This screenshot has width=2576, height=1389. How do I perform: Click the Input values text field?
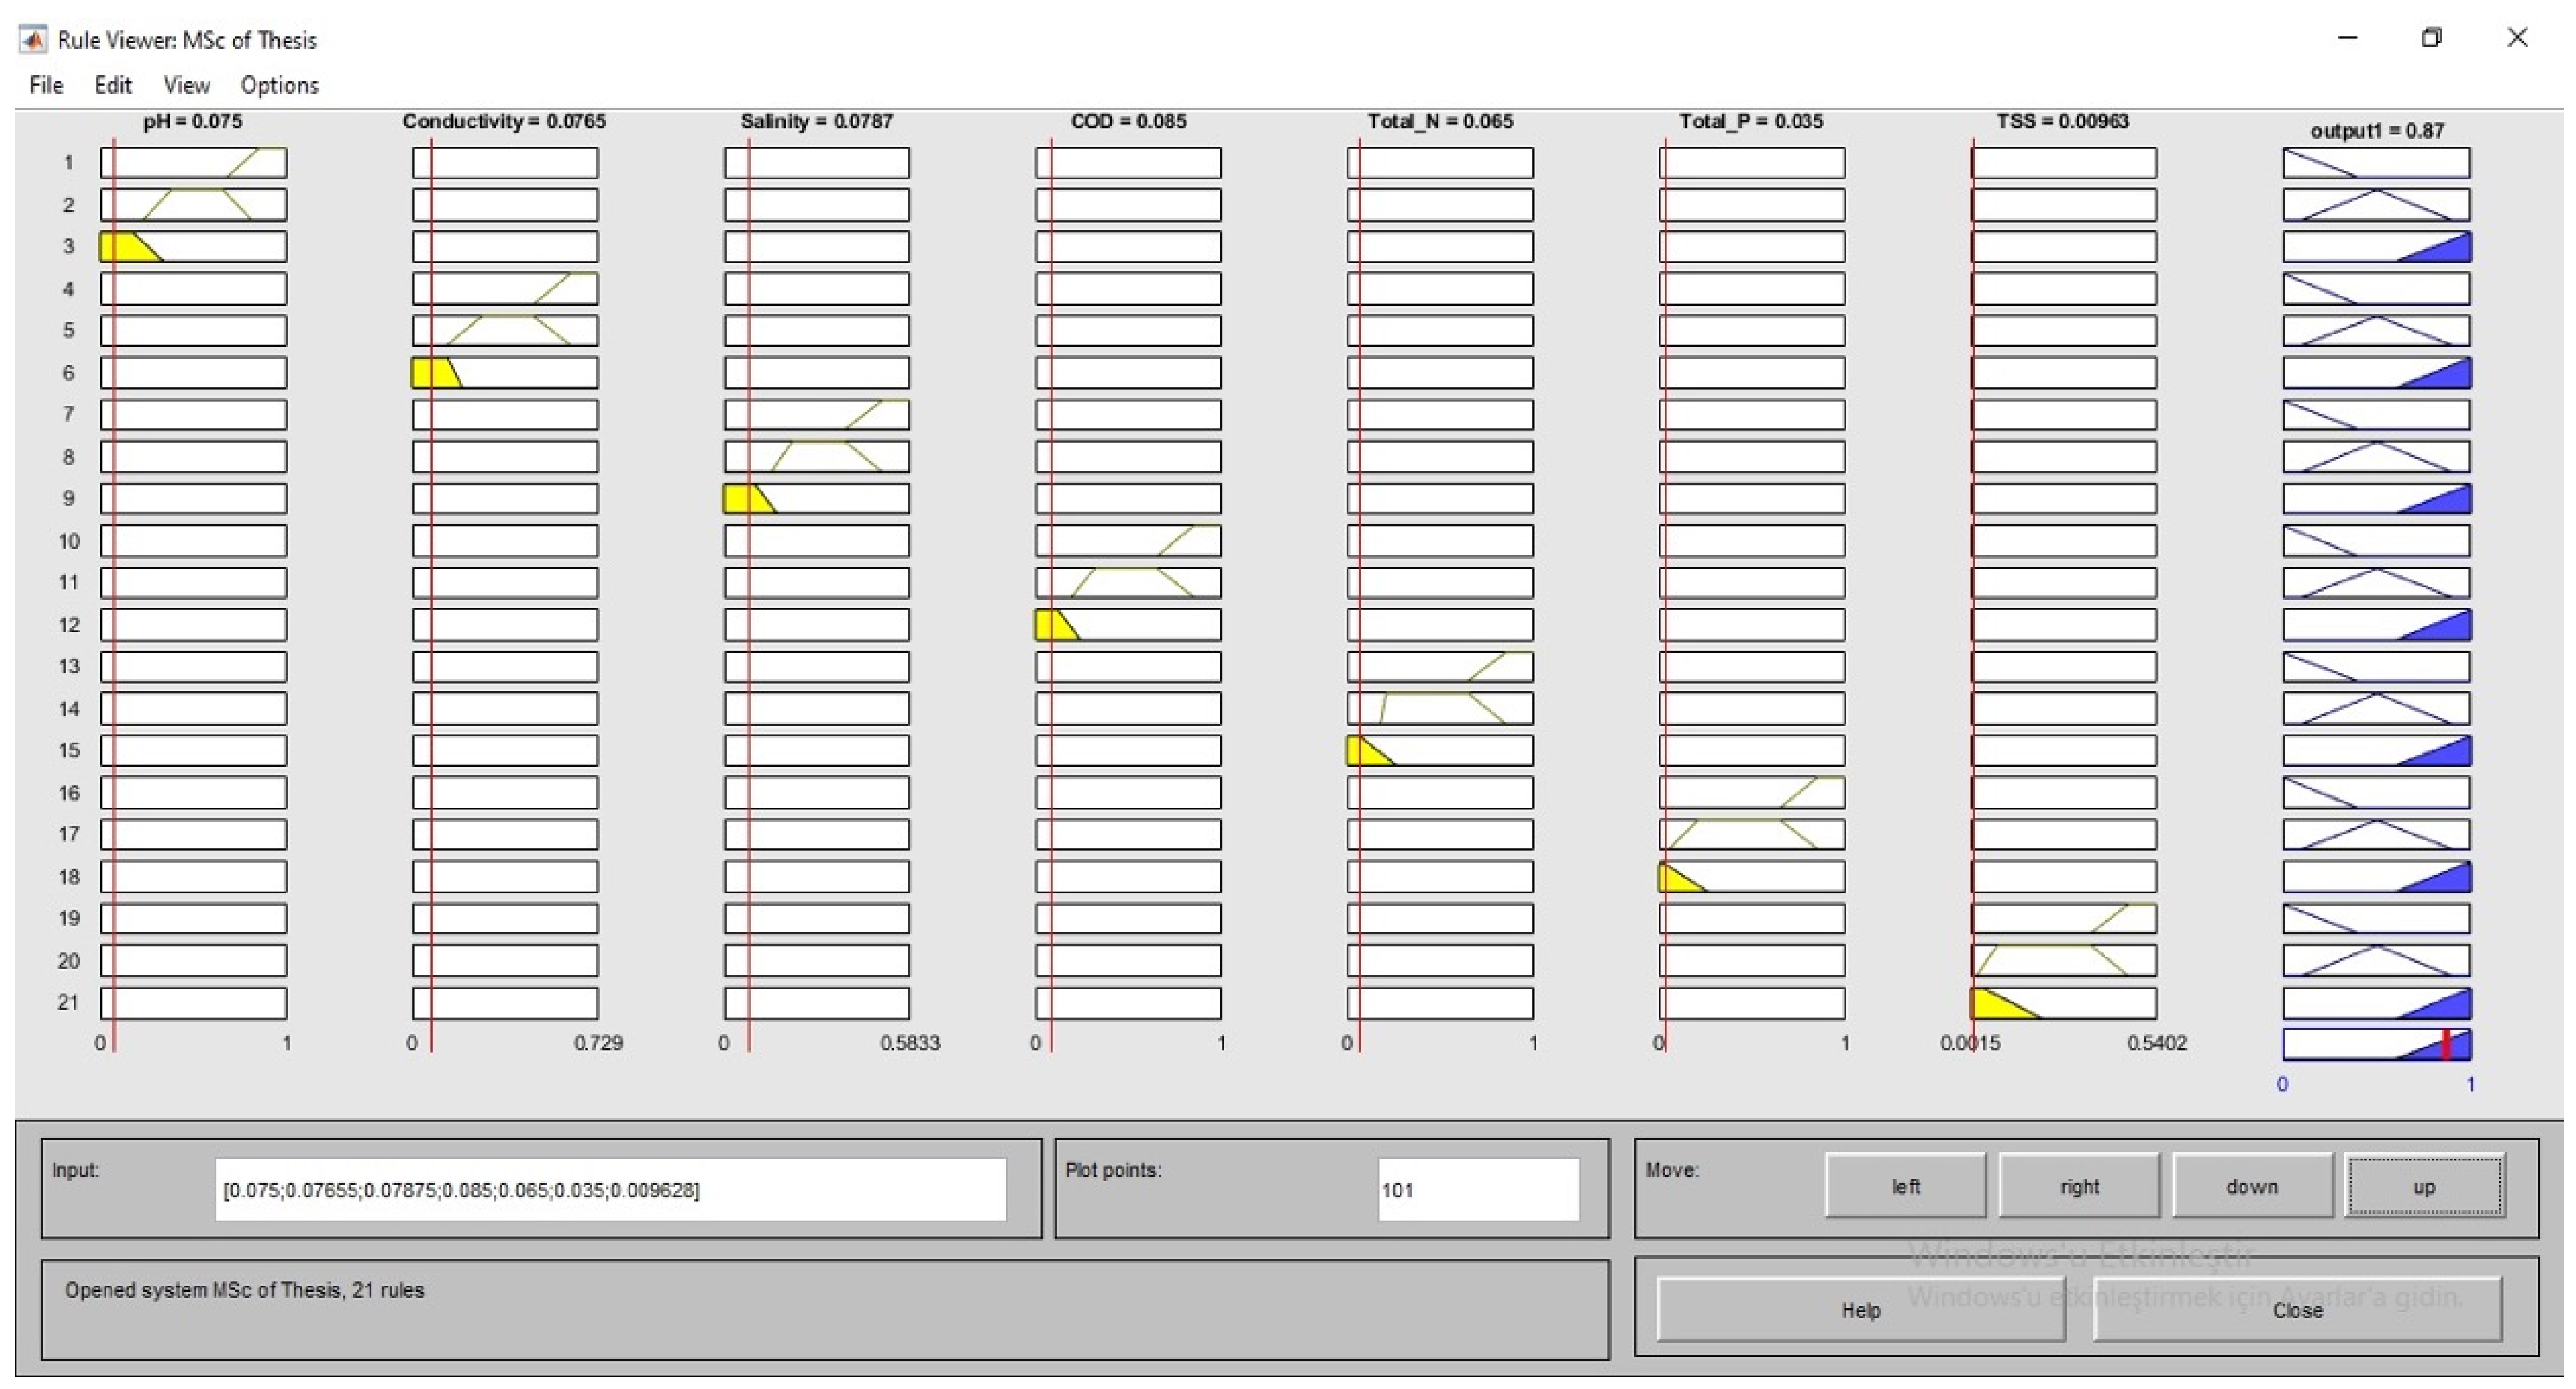610,1190
